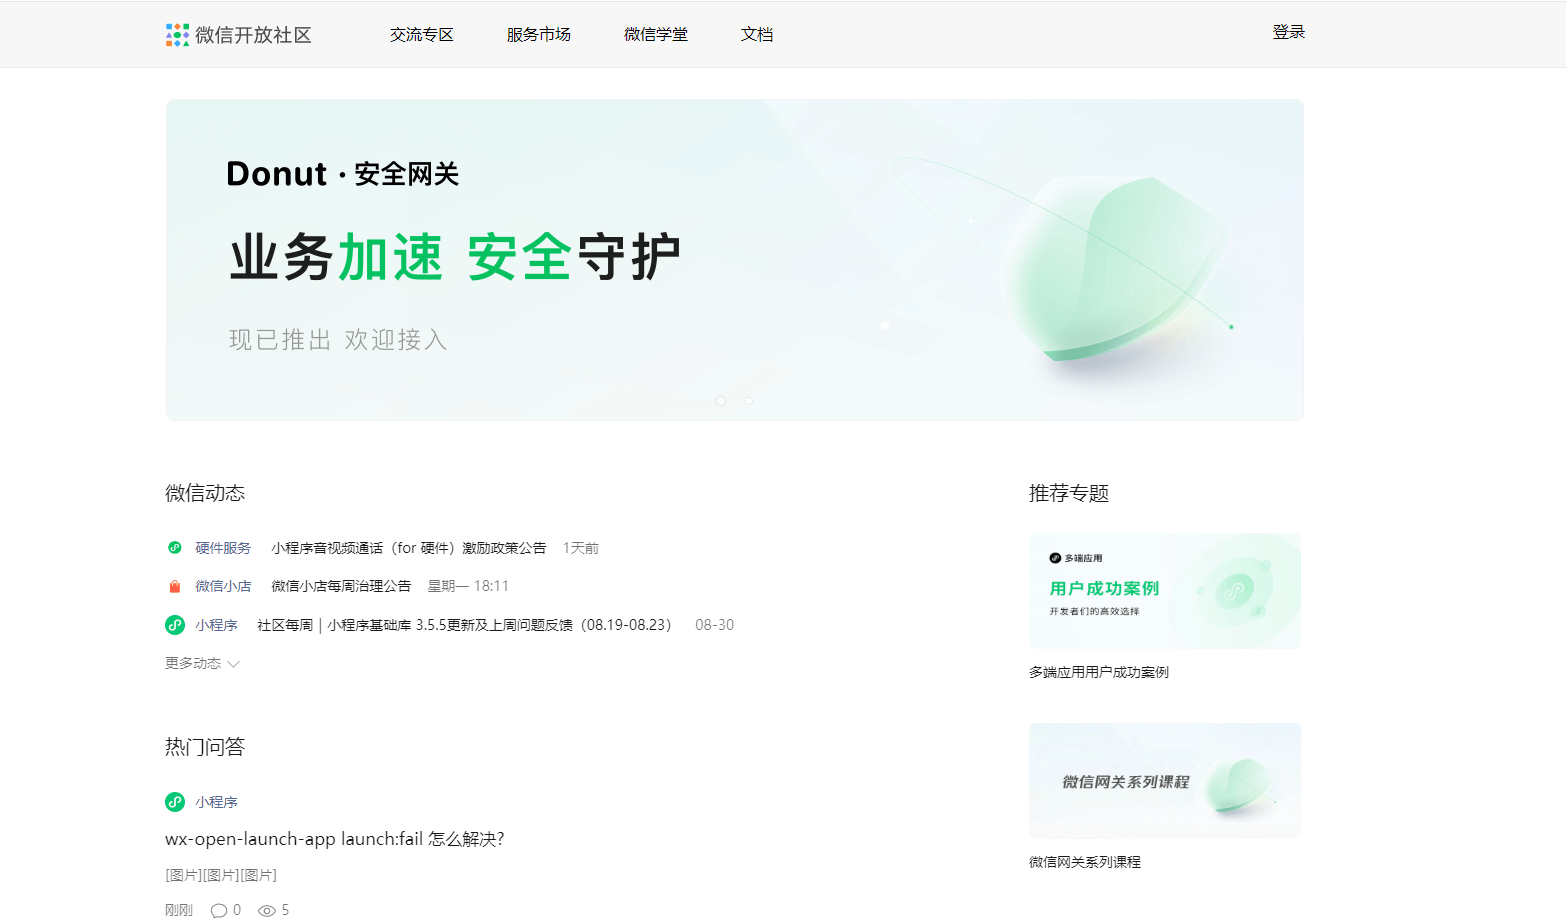Click the green icon beside 社区每周 row's 小程序 tag
Image resolution: width=1566 pixels, height=924 pixels.
tap(175, 625)
